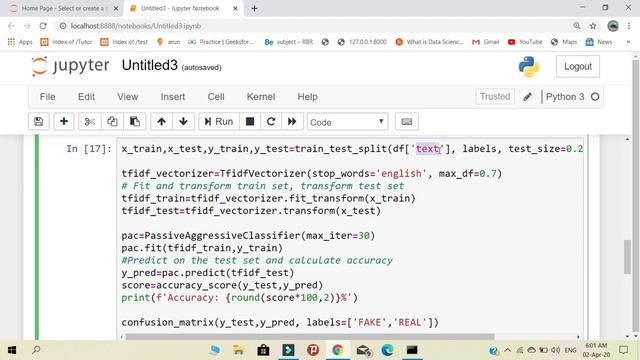Bookmark this page with the star icon
Viewport: 640px width, 360px height.
pyautogui.click(x=593, y=26)
